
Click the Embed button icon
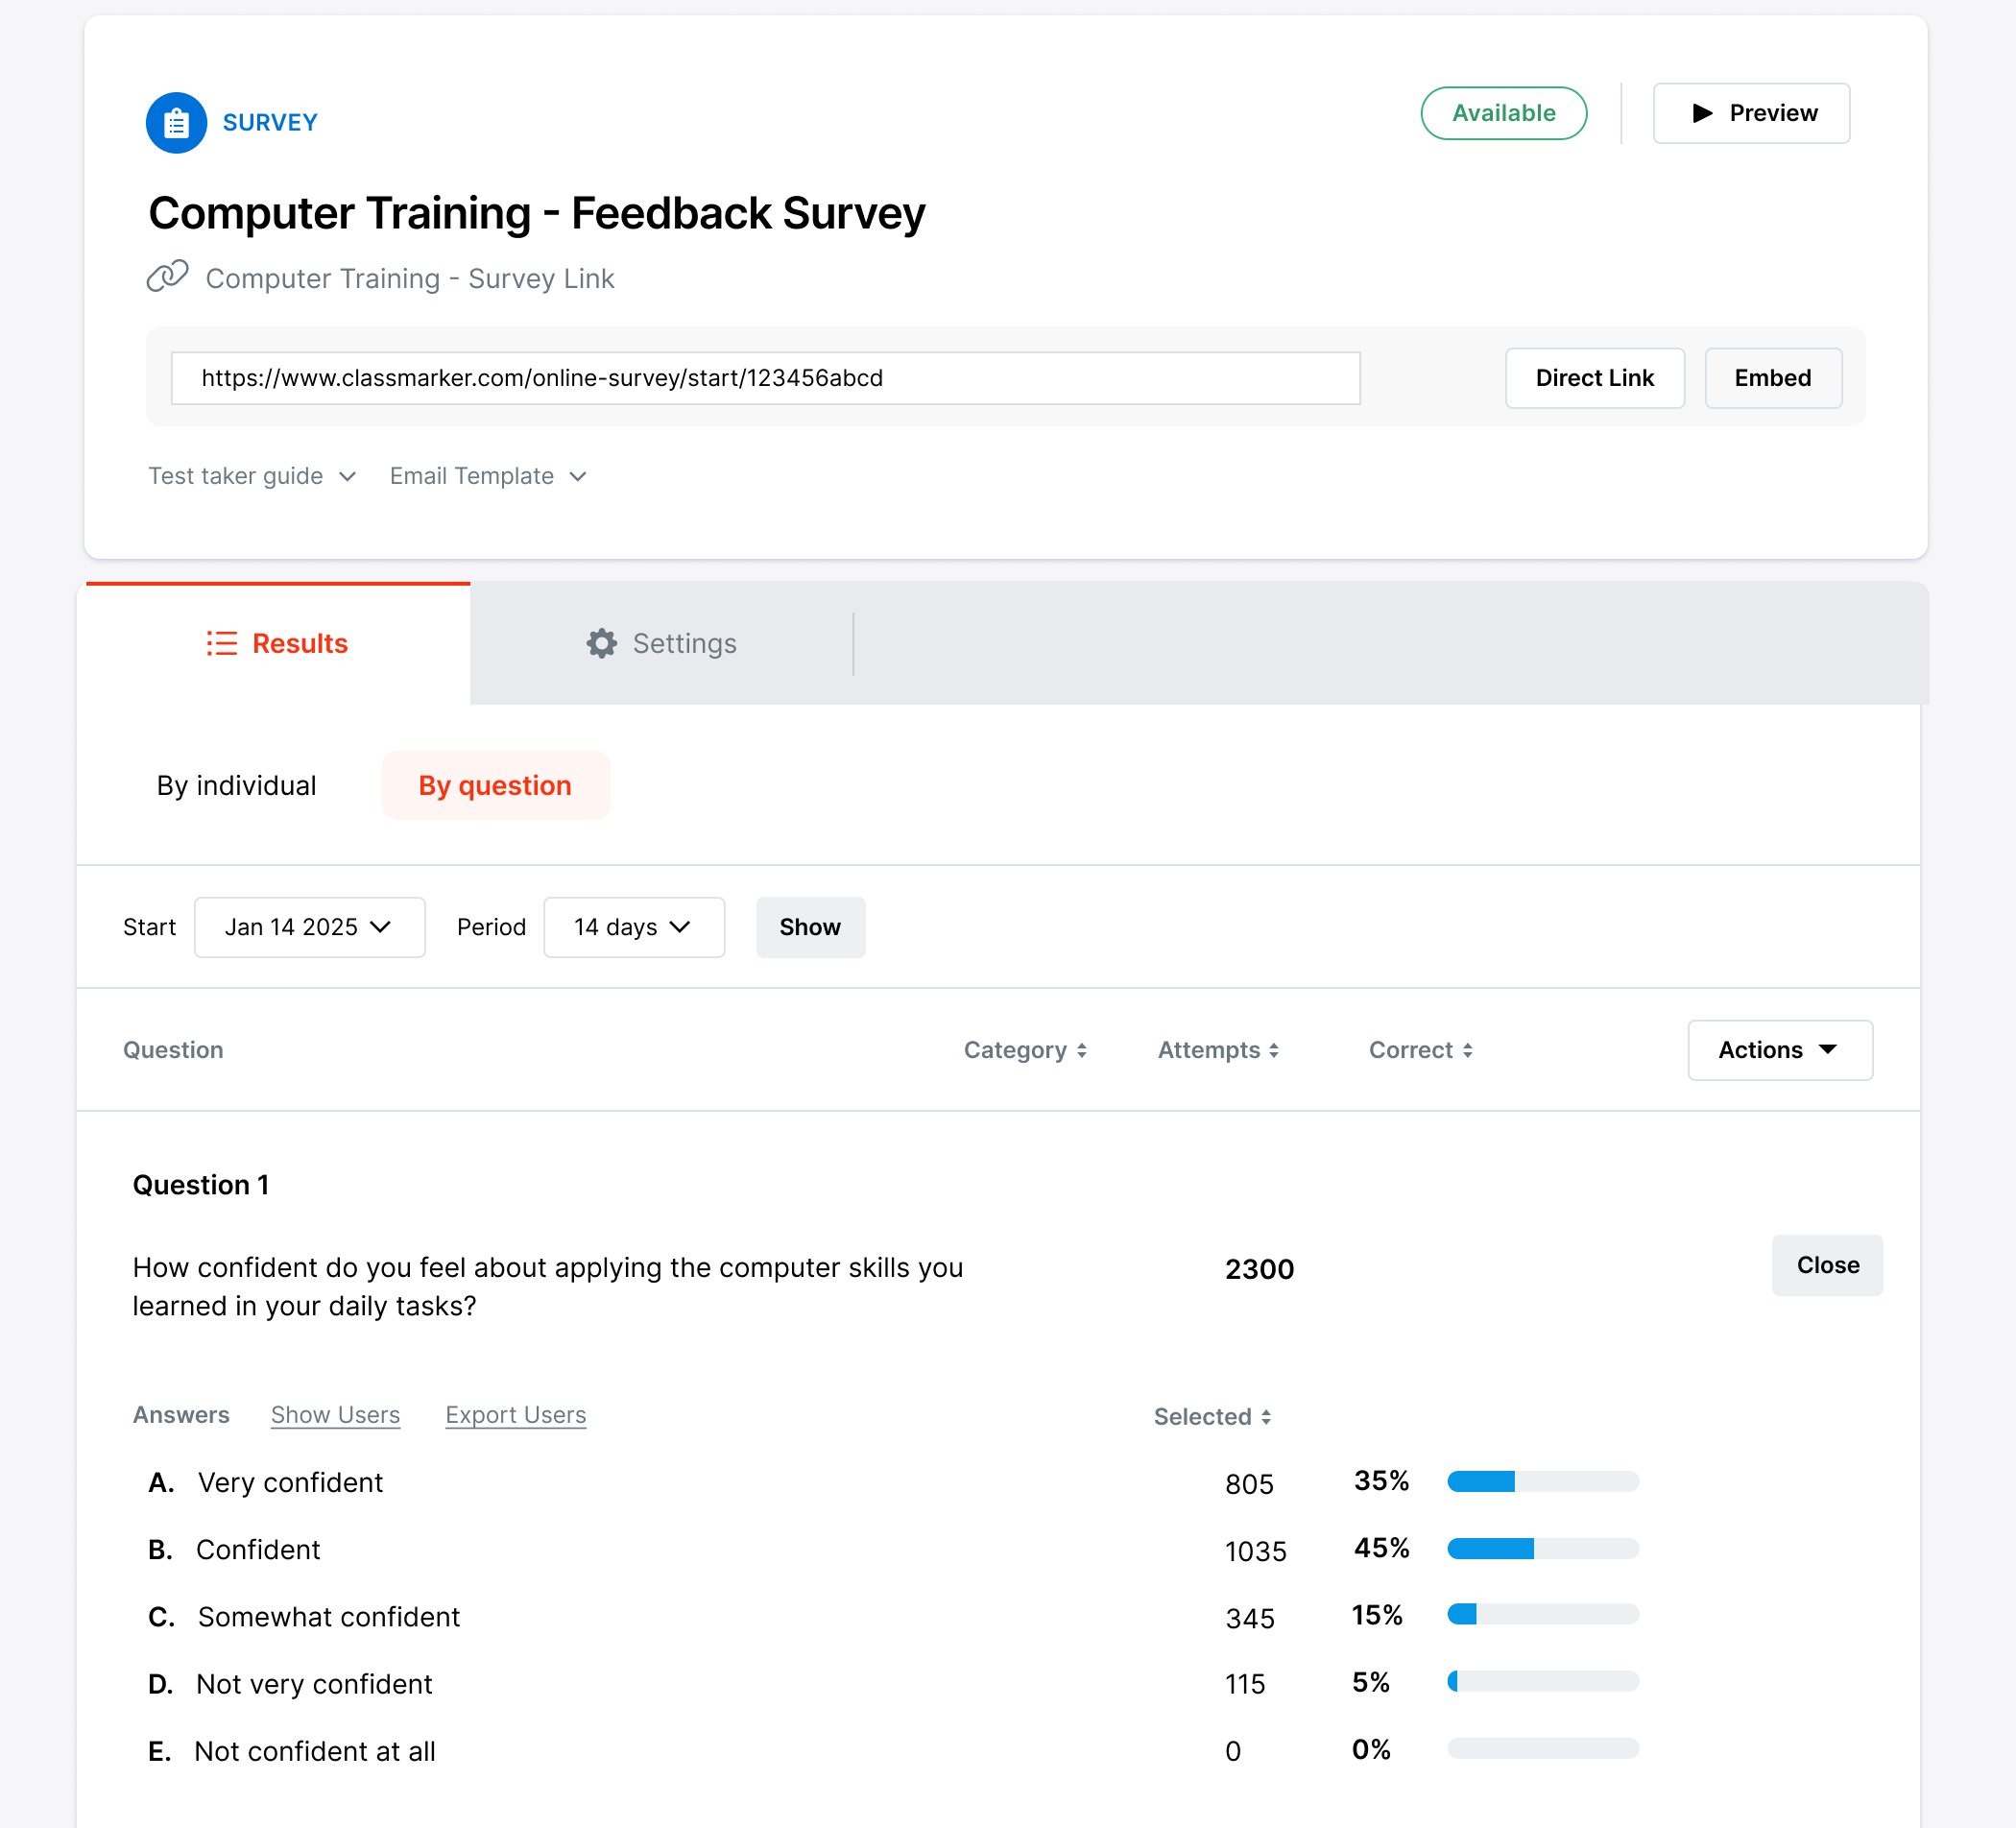[x=1774, y=377]
